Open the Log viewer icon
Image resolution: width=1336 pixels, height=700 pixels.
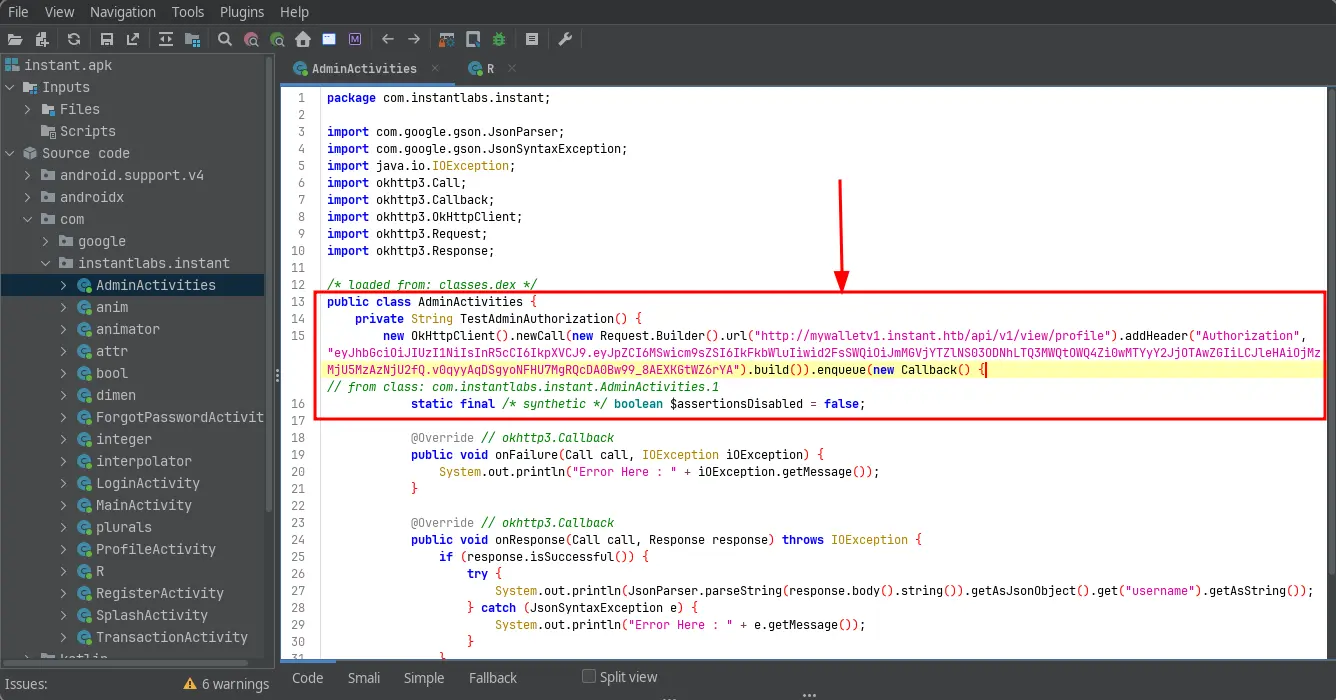[532, 39]
